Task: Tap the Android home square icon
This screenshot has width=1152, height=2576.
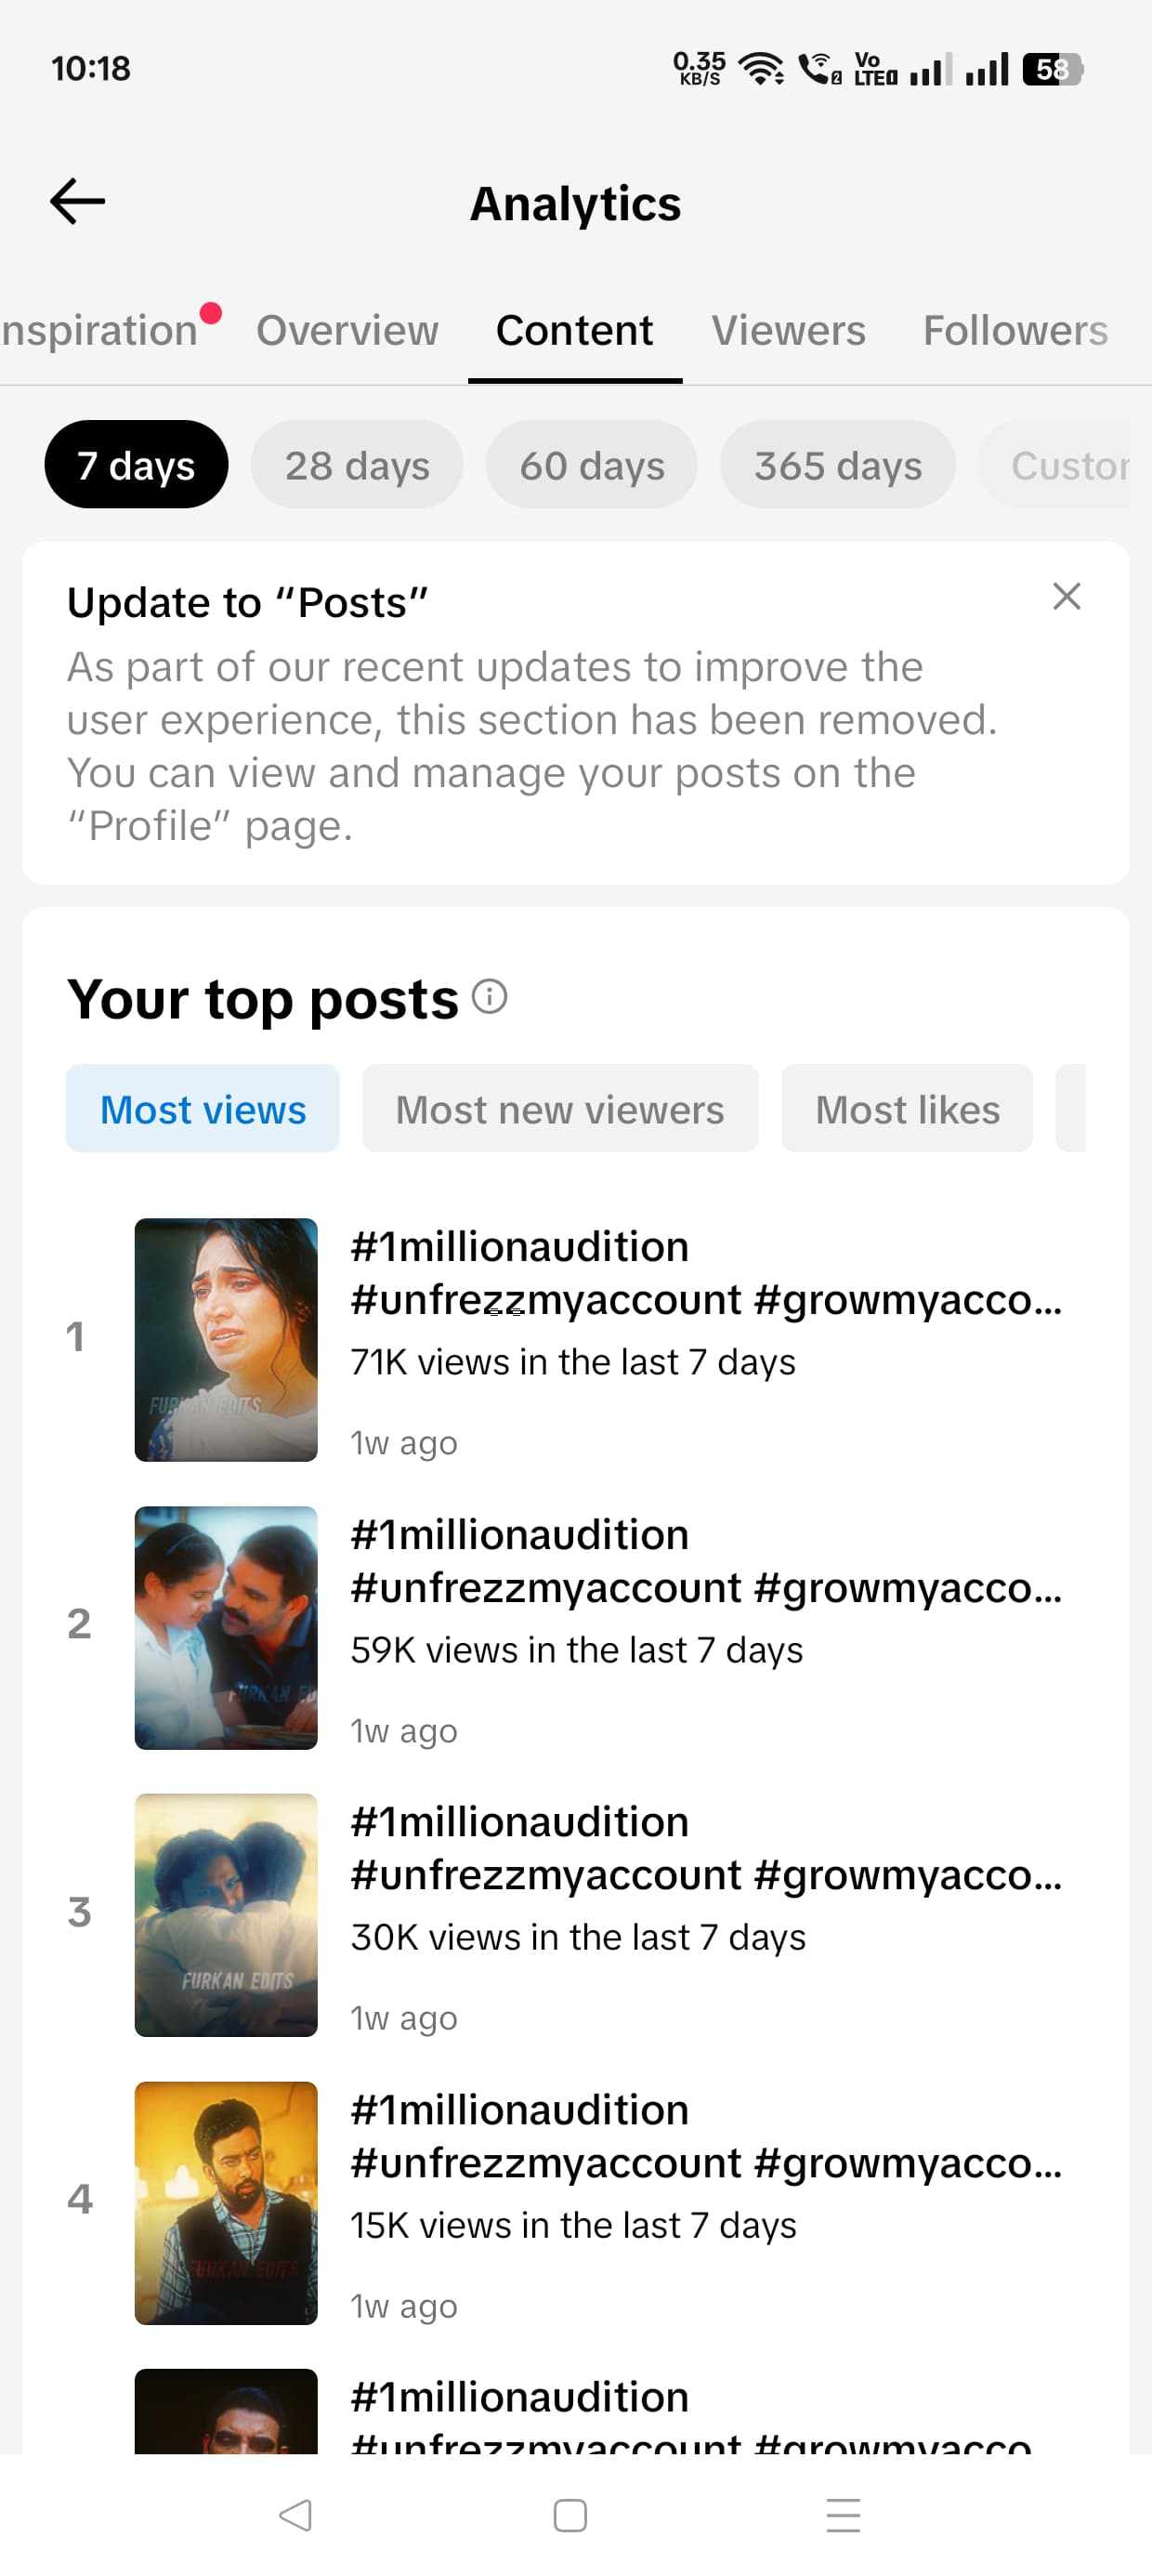Action: (x=570, y=2515)
